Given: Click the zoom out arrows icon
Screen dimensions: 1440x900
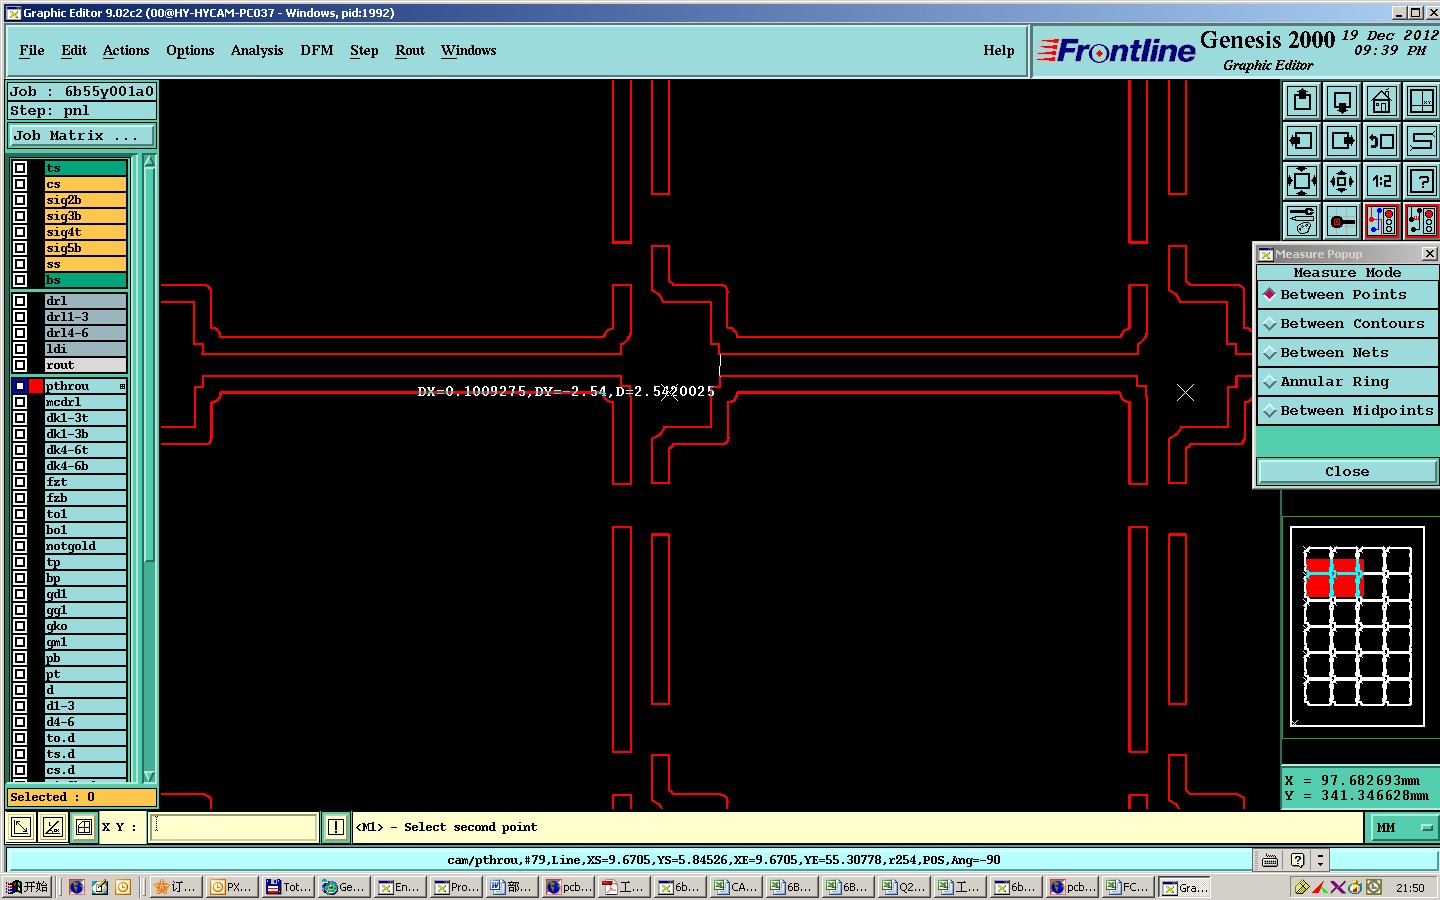Looking at the screenshot, I should pos(1342,181).
